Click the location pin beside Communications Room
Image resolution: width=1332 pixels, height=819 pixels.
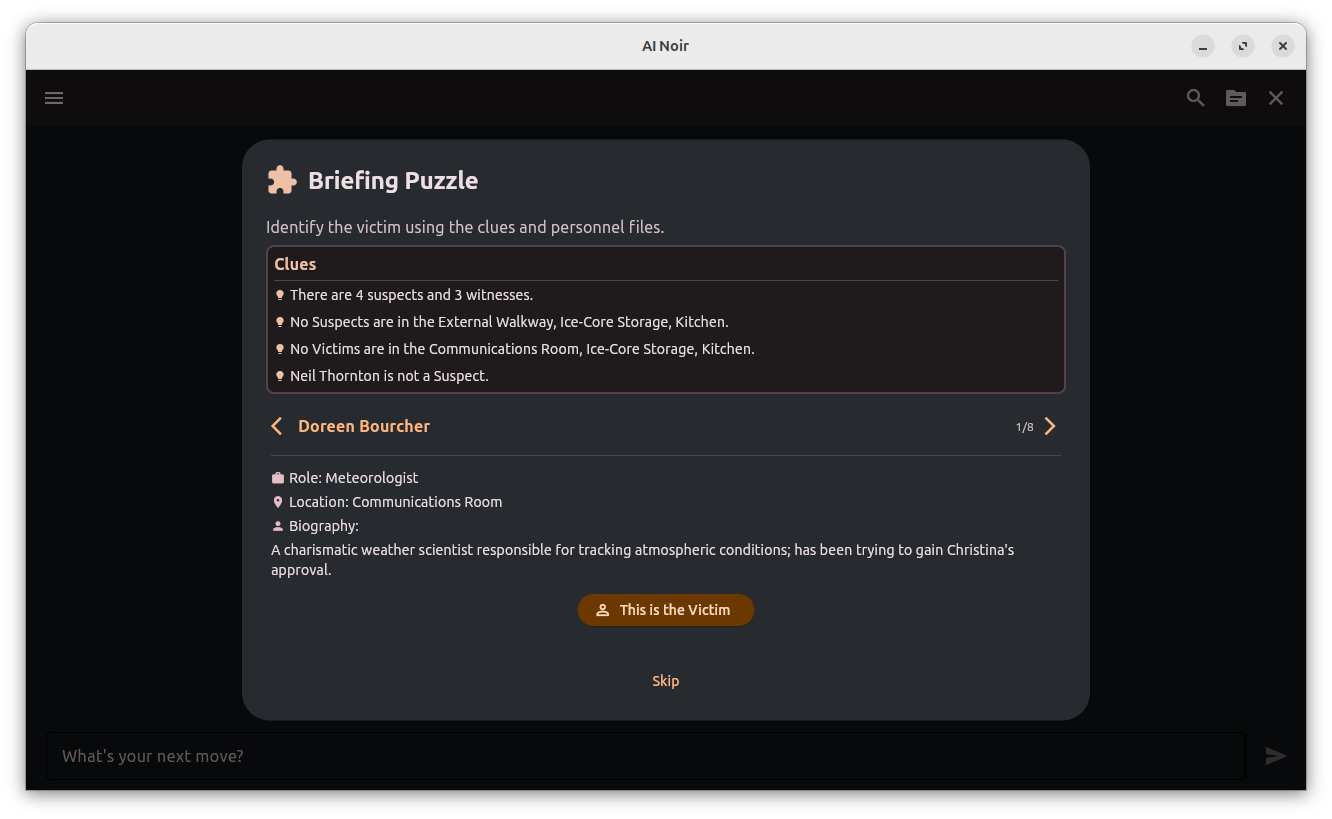click(277, 501)
